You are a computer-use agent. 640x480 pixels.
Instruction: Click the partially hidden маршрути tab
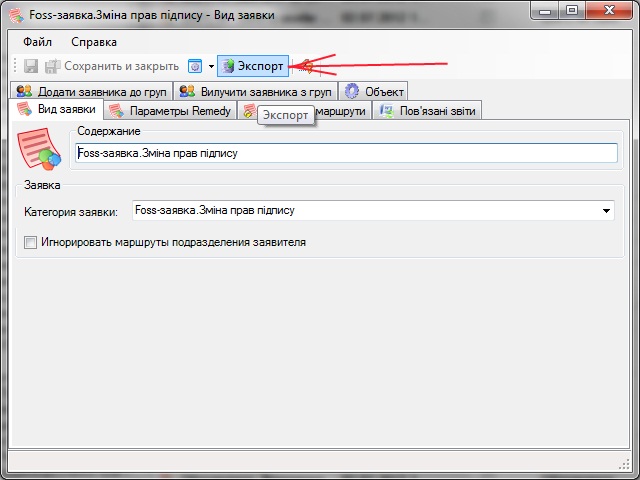click(x=345, y=110)
